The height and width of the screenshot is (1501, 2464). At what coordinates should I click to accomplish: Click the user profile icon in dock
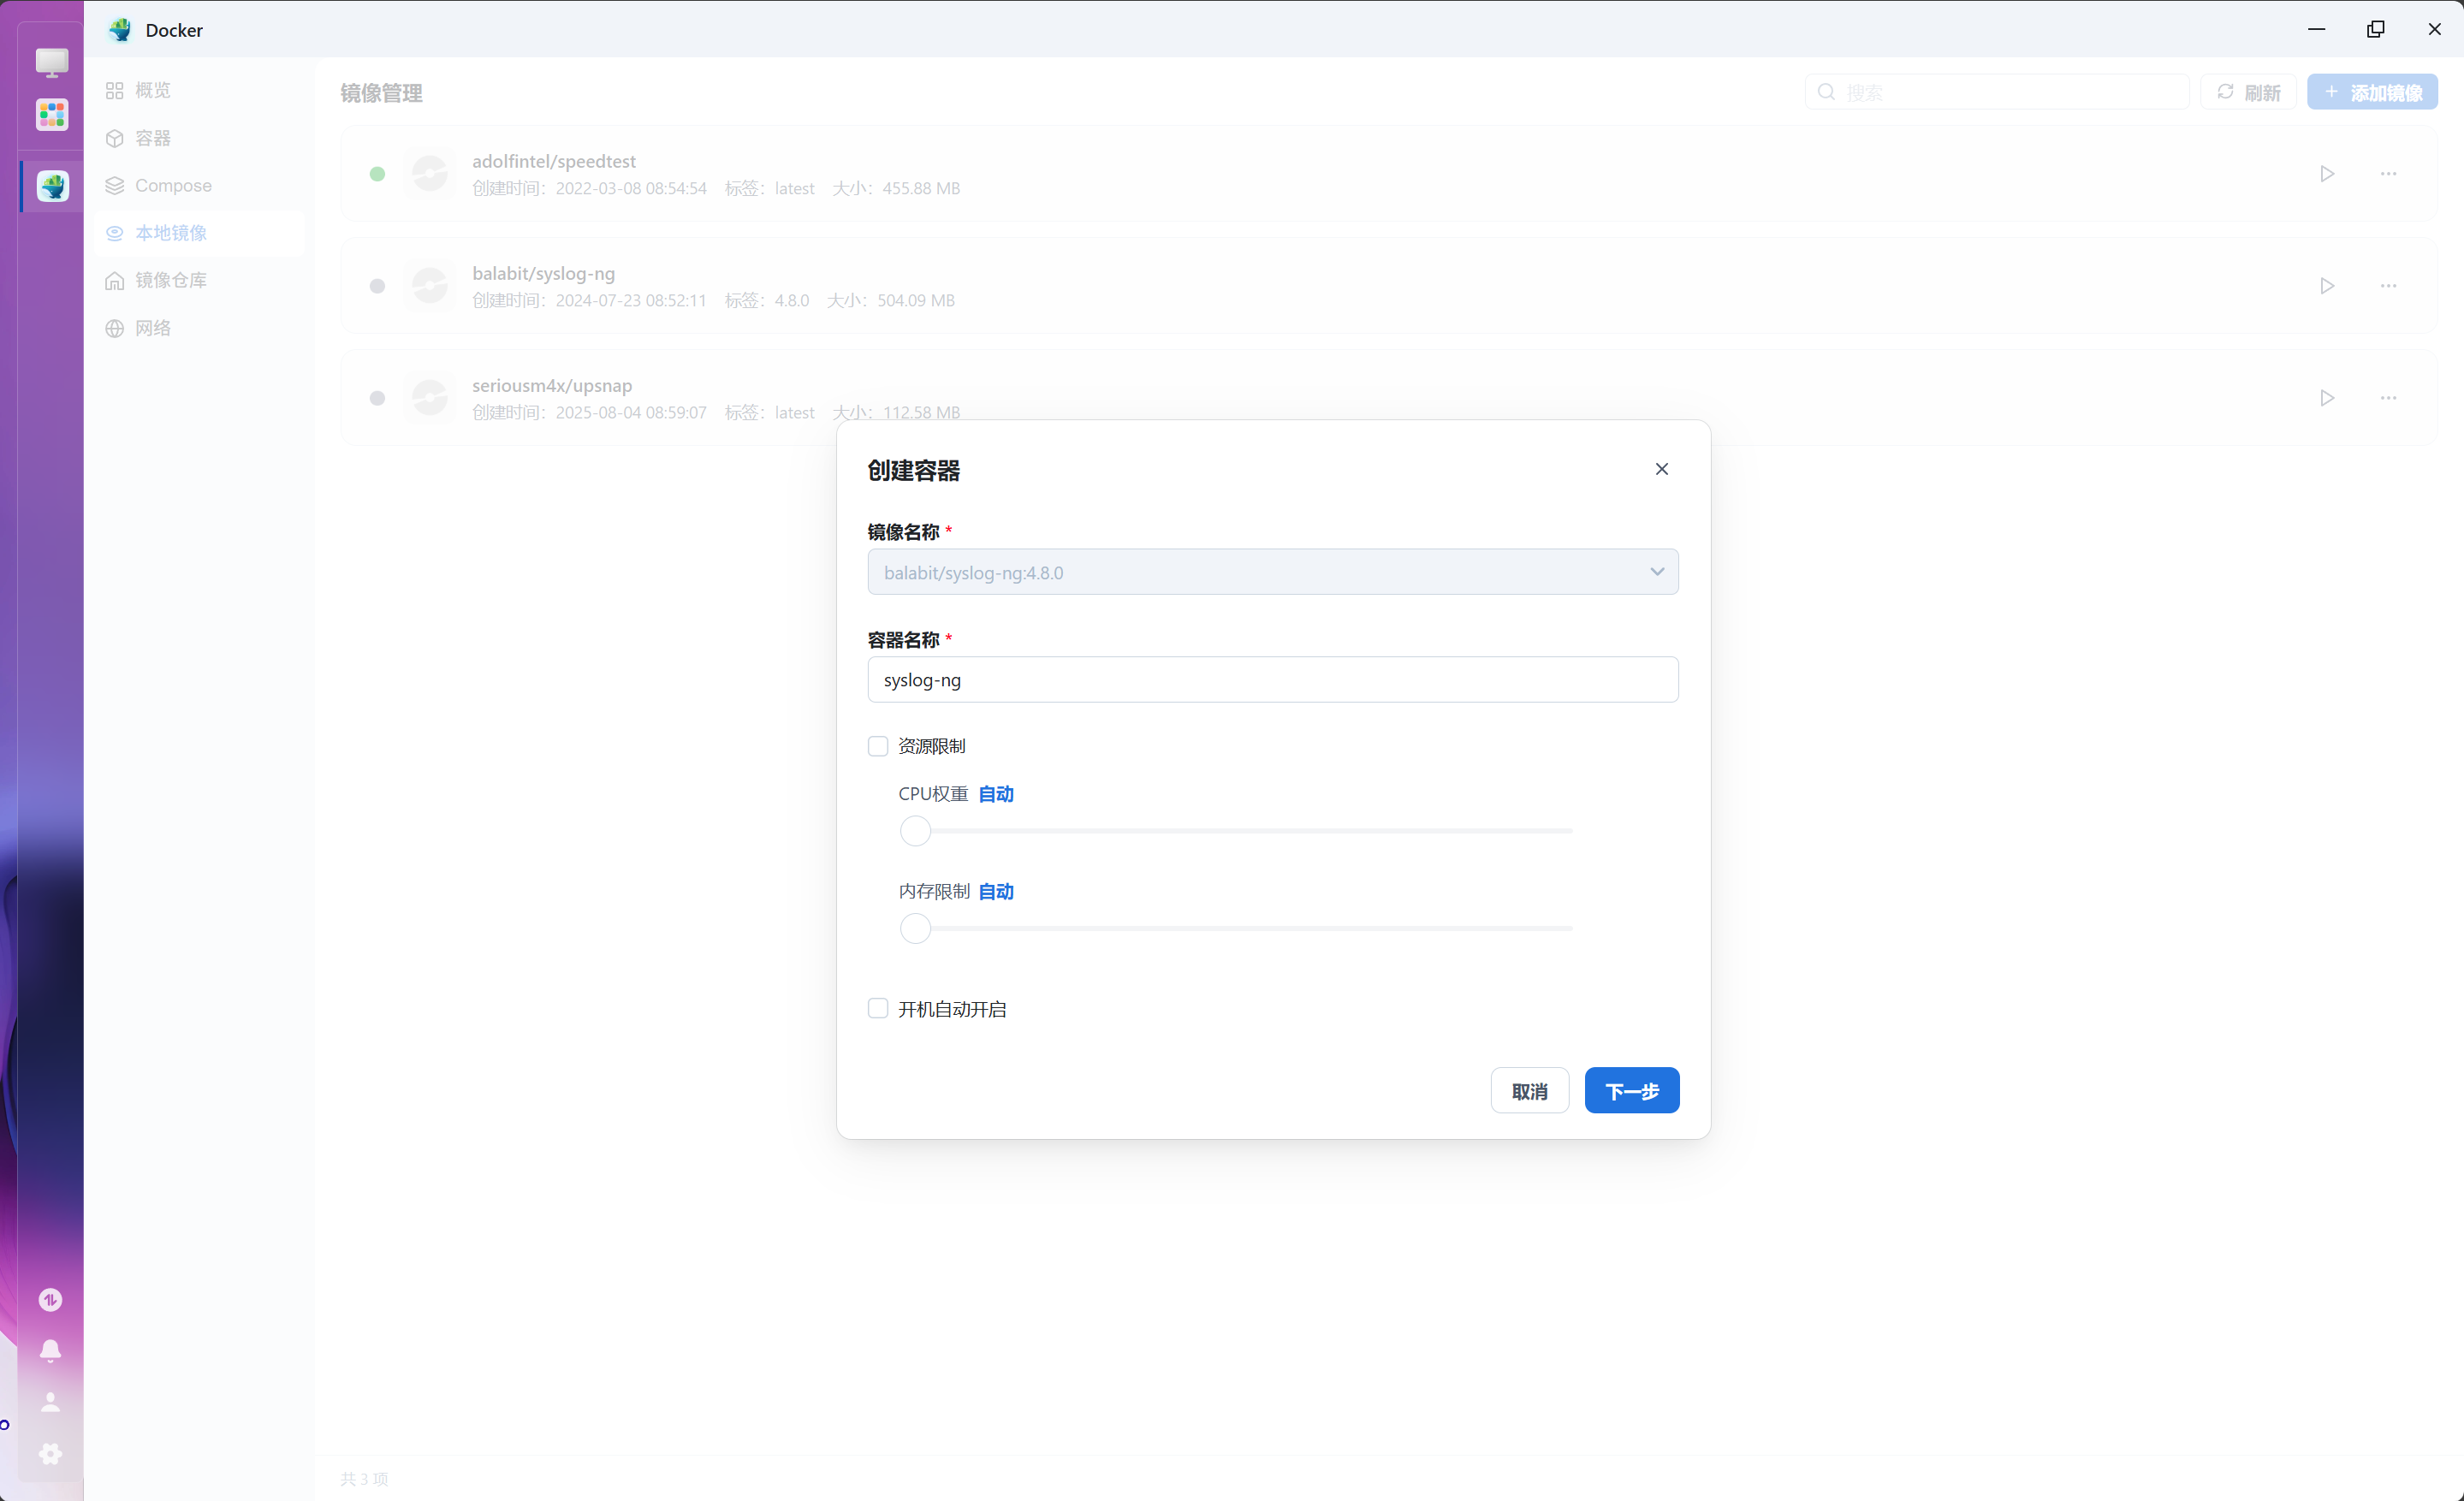[x=50, y=1402]
